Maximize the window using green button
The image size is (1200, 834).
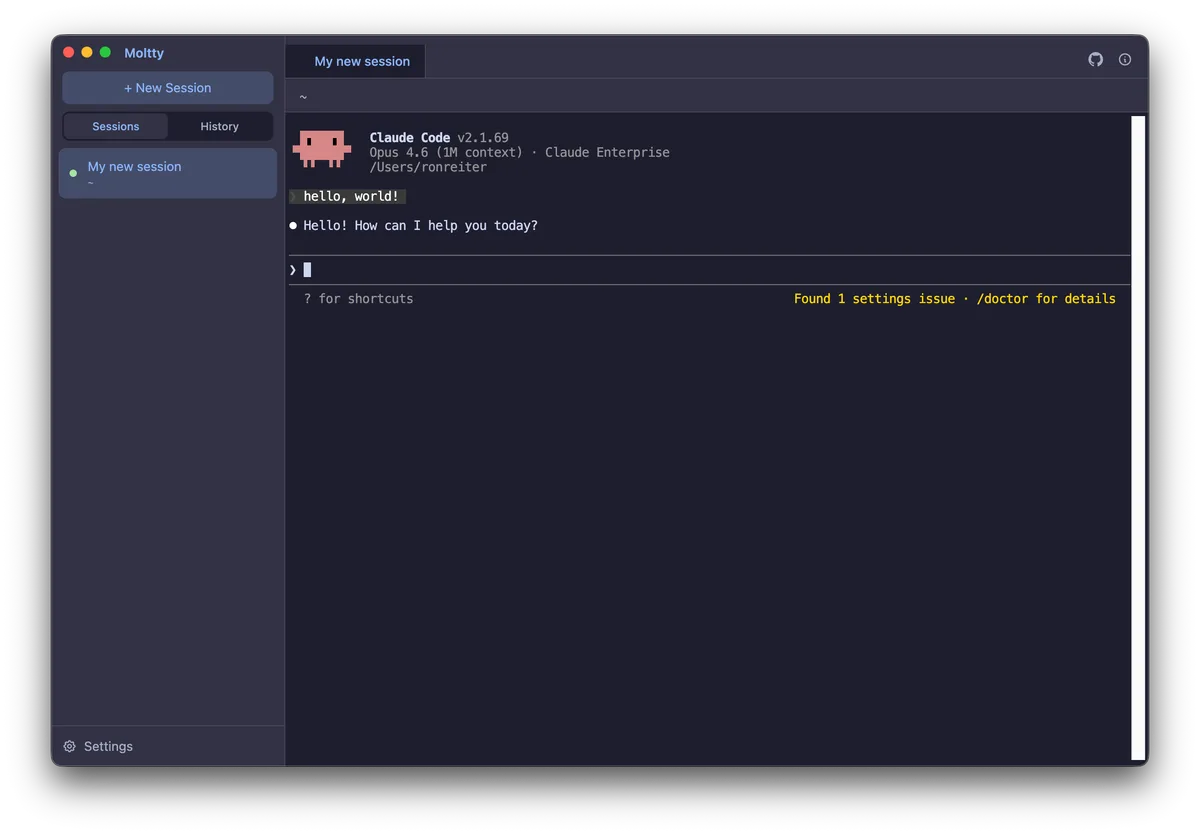pos(105,52)
